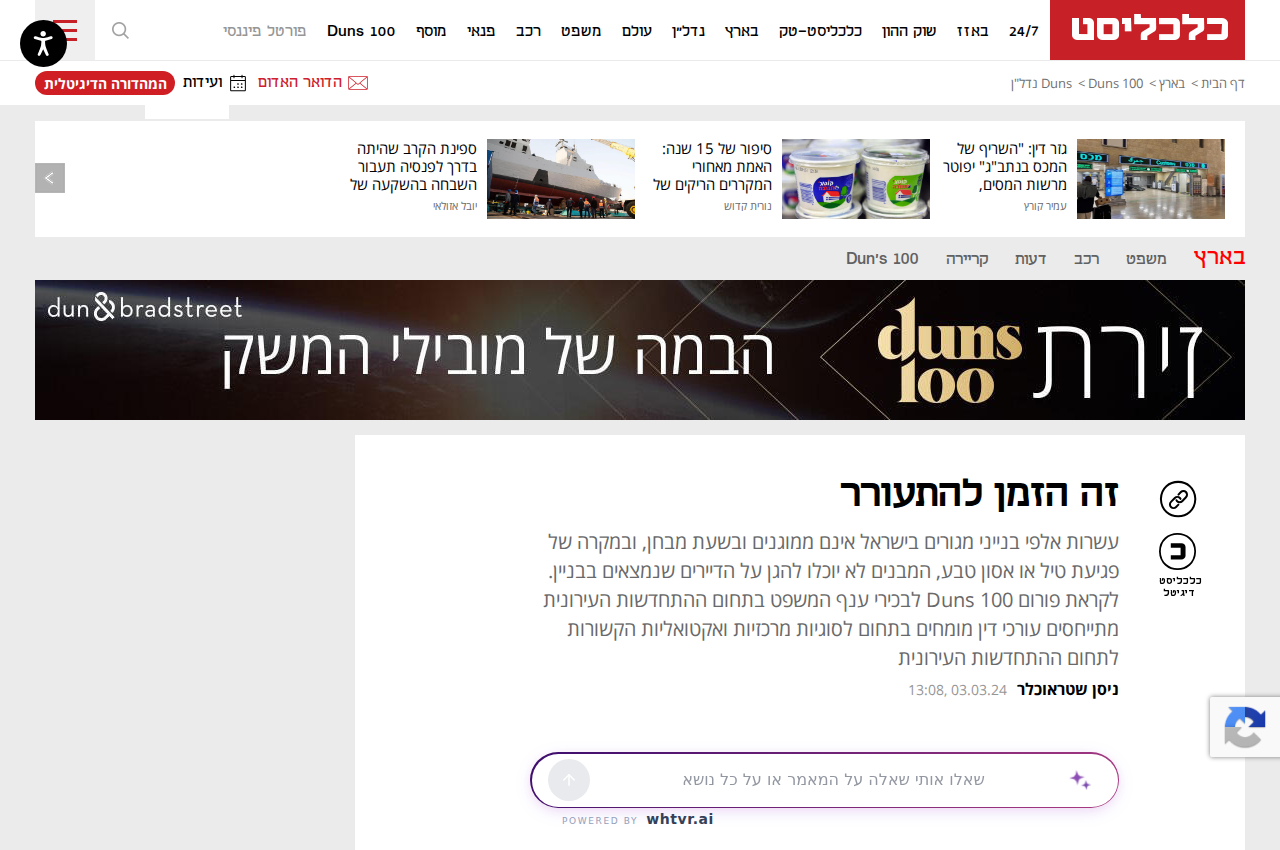
Task: Select רכב sub-section tab
Action: 1087,259
